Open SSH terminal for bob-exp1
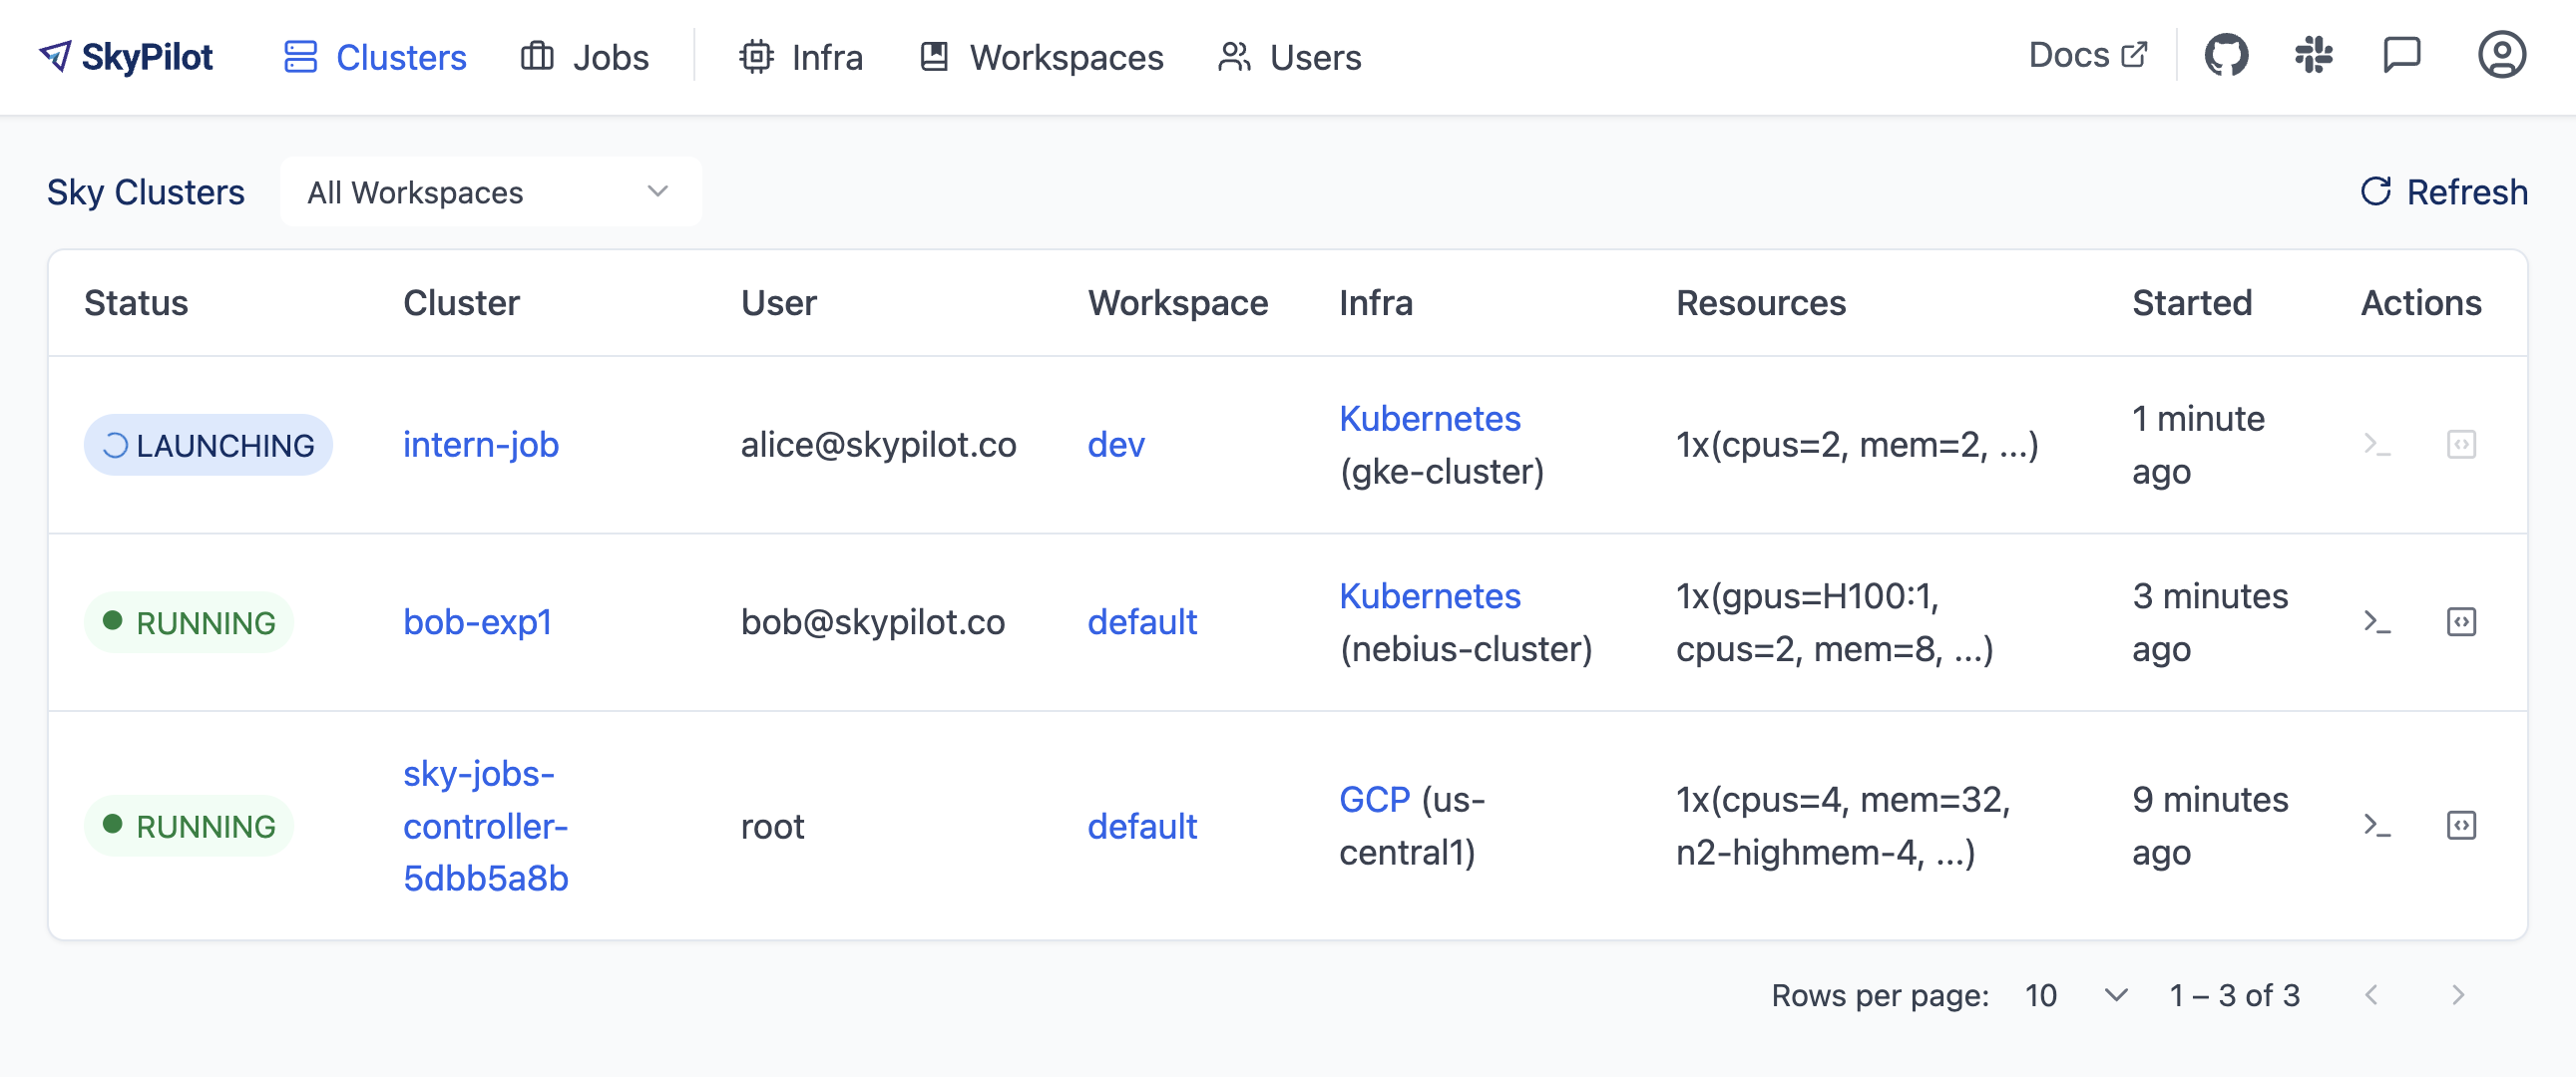Viewport: 2576px width, 1077px height. click(2377, 622)
